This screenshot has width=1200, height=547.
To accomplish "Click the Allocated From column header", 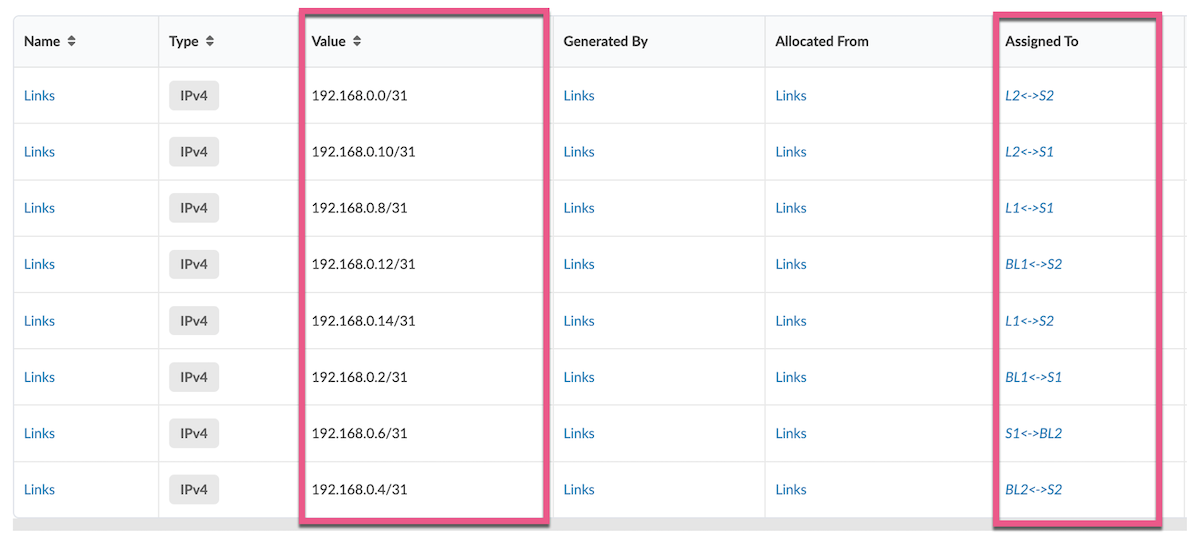I will (821, 42).
